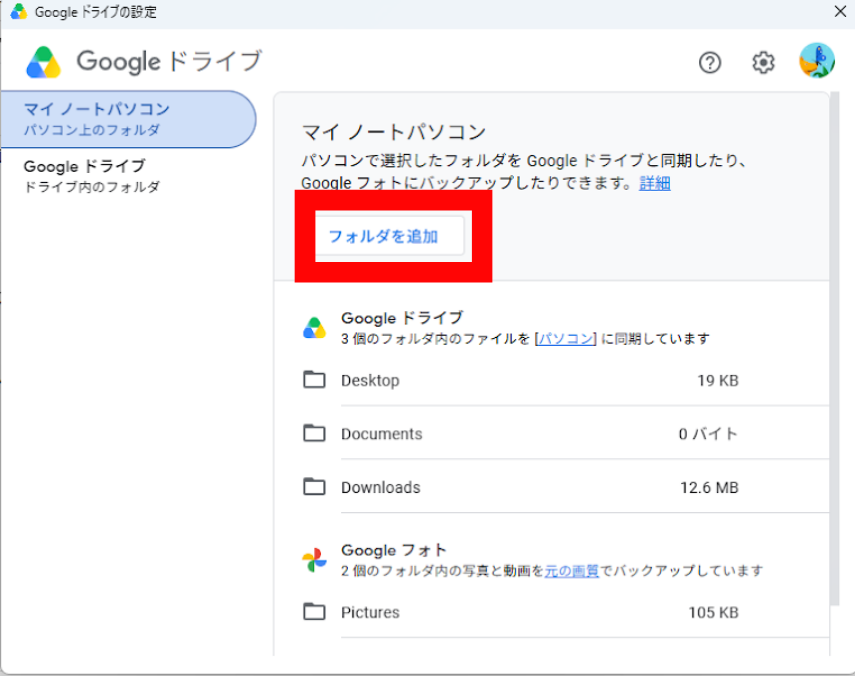Click the Google フォト pinwheel icon
This screenshot has width=856, height=676.
[x=314, y=560]
